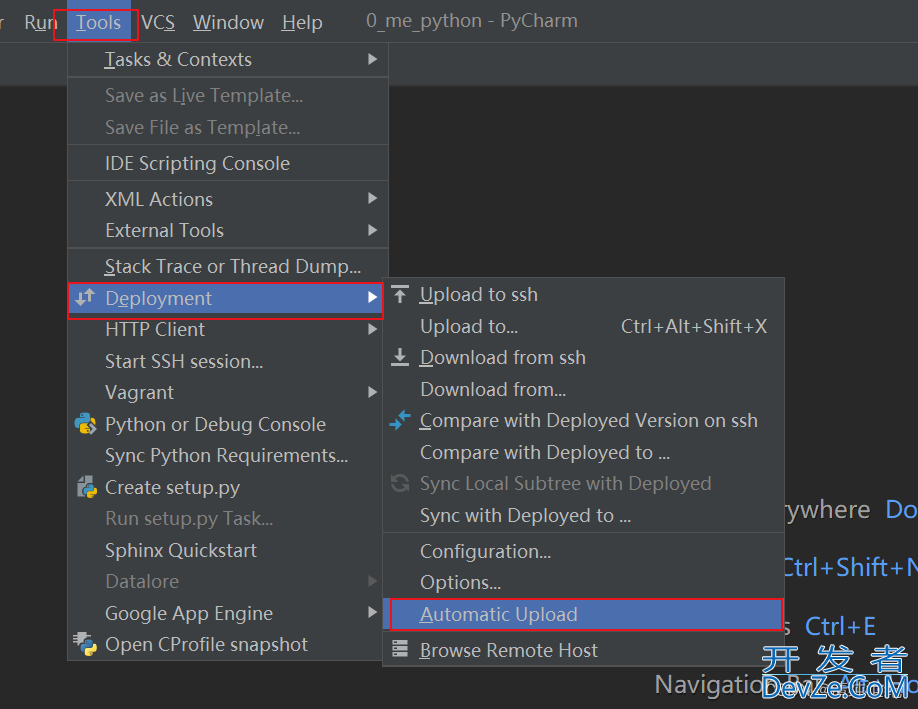This screenshot has height=709, width=918.
Task: Expand the XML Actions submenu arrow
Action: click(x=372, y=198)
